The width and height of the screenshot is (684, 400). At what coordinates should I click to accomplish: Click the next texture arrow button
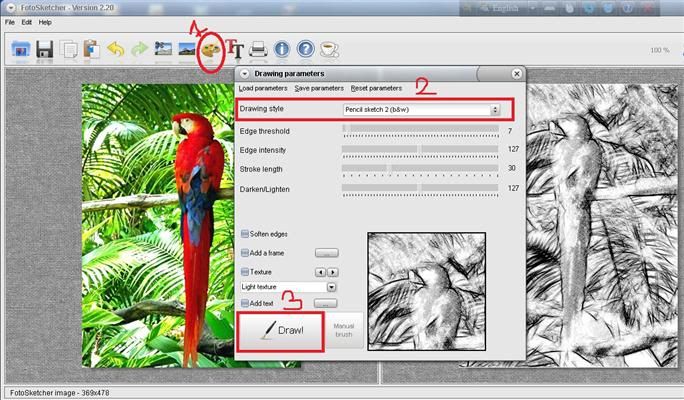coord(333,272)
